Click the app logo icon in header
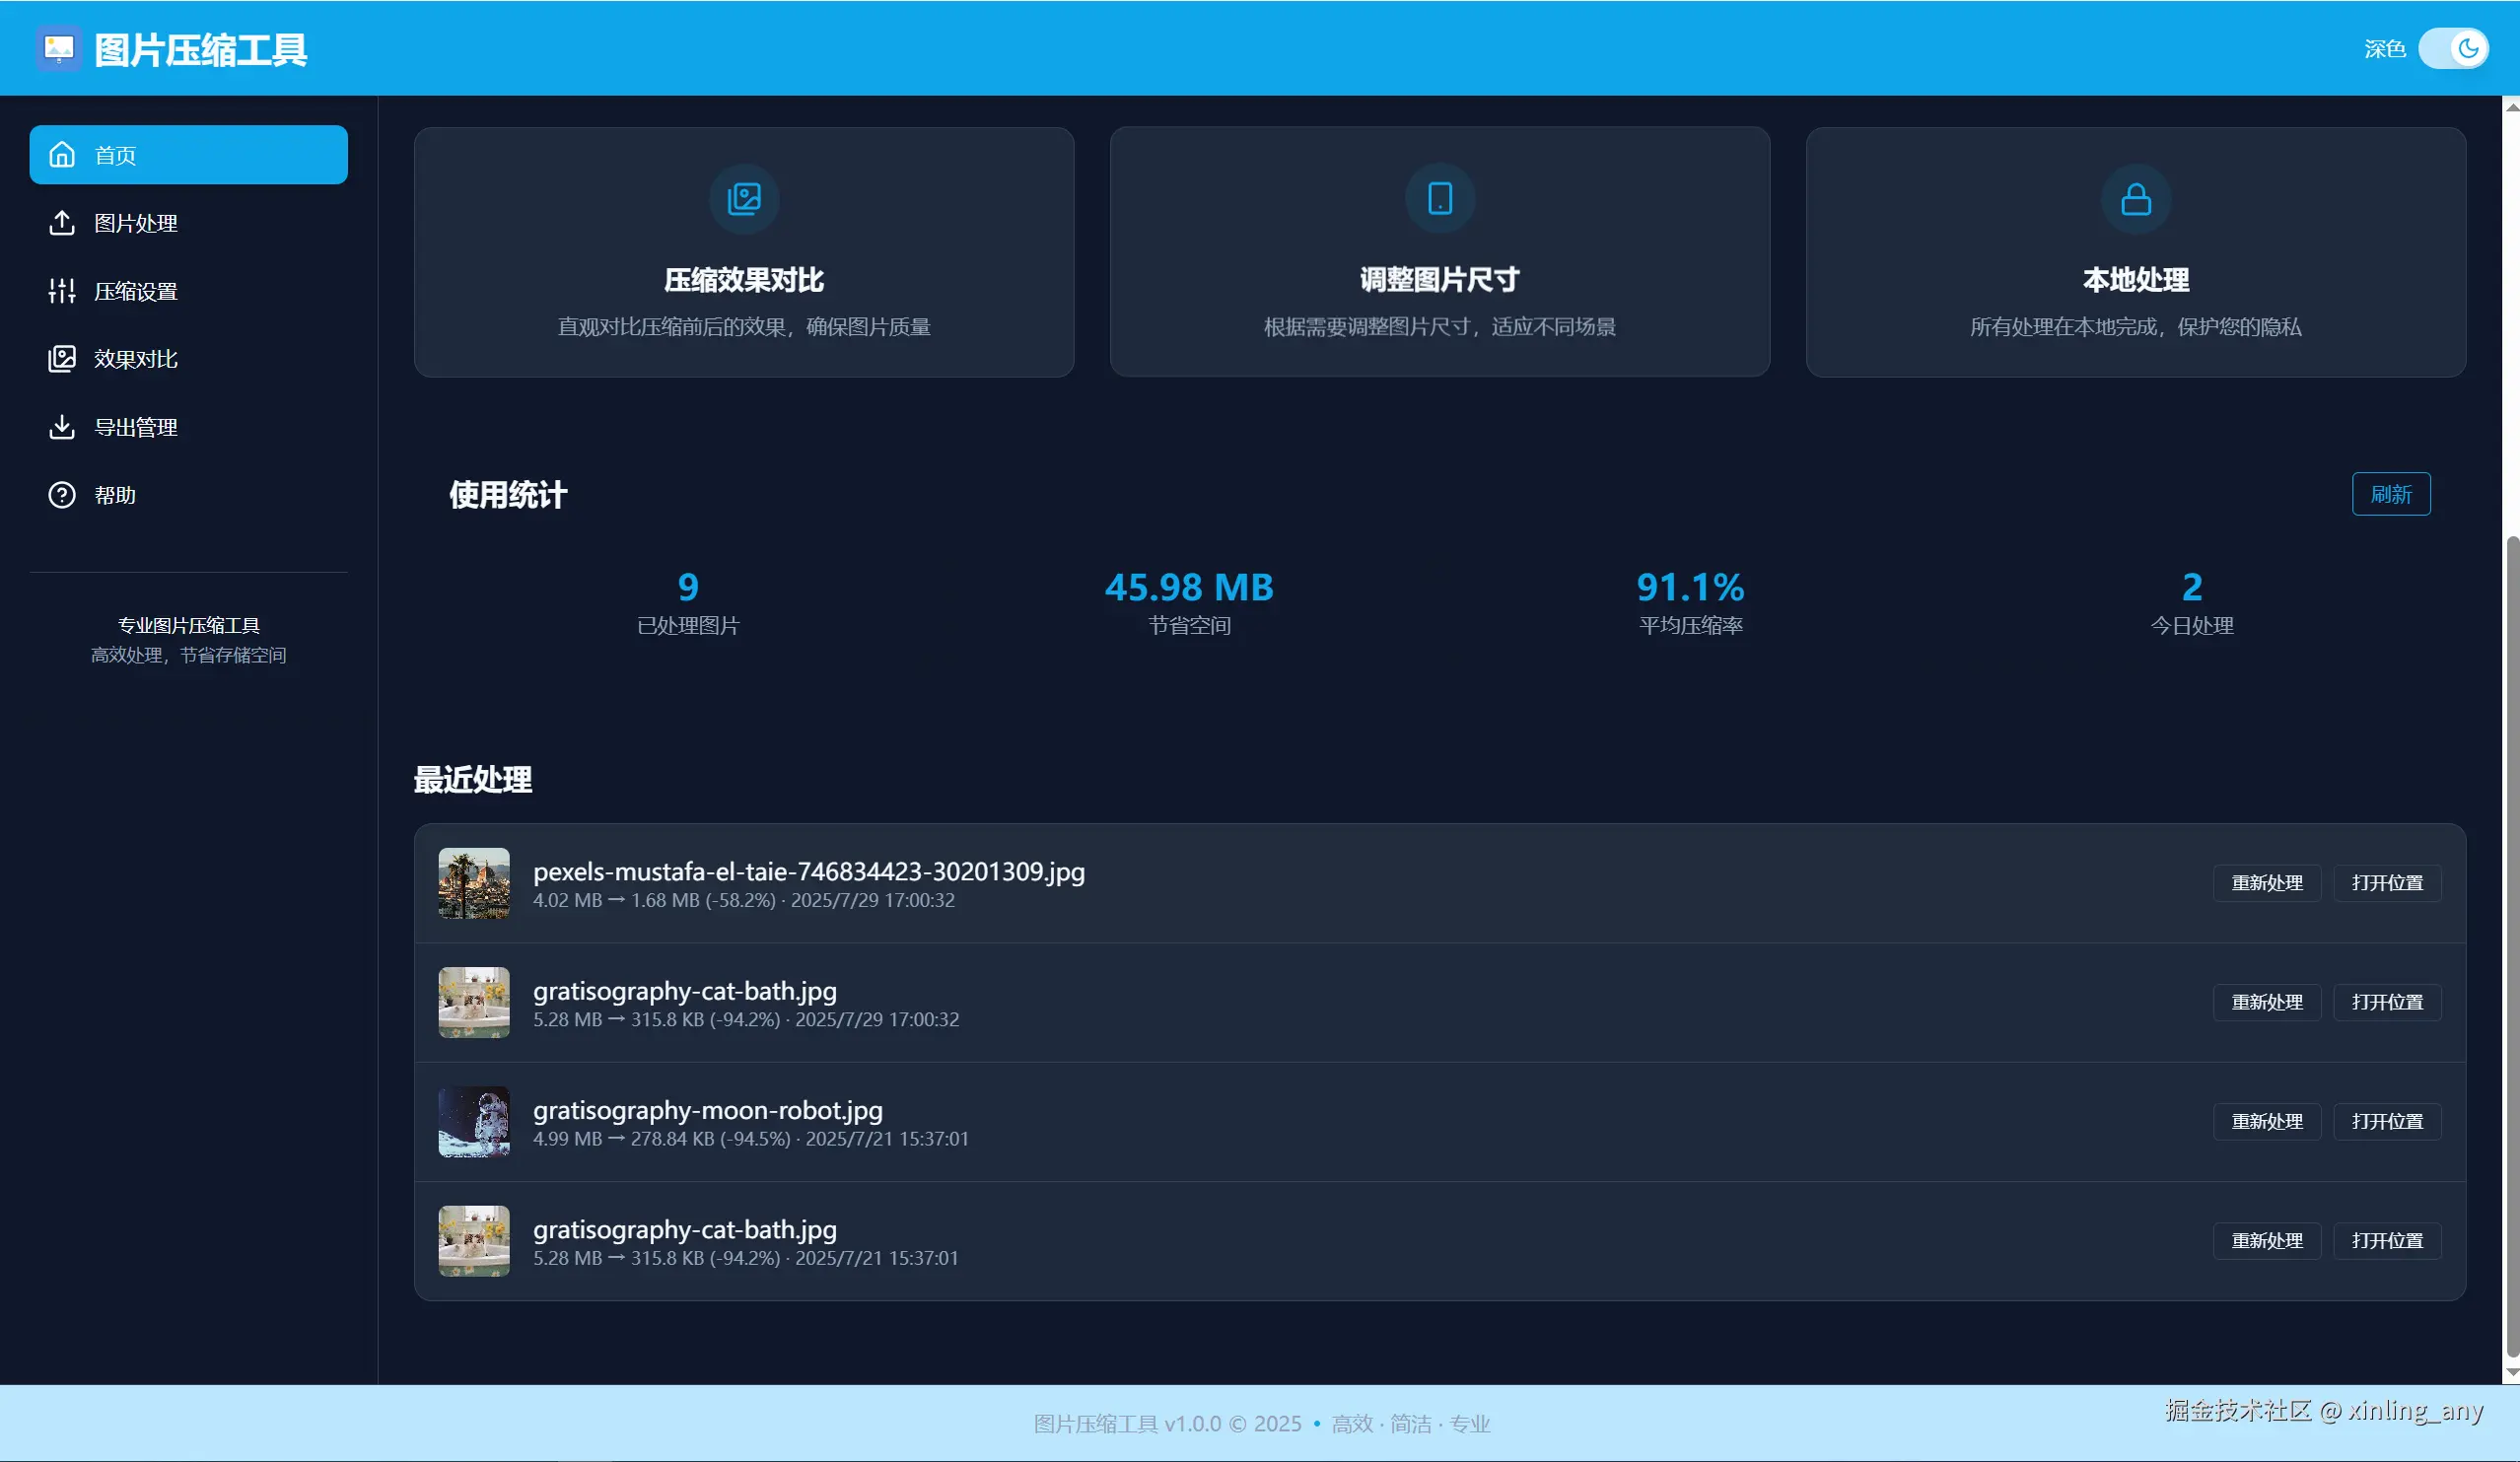The width and height of the screenshot is (2520, 1462). tap(59, 48)
